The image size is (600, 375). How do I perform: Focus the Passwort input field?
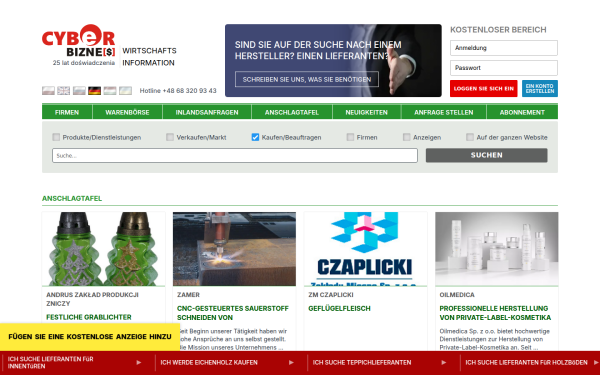[504, 68]
